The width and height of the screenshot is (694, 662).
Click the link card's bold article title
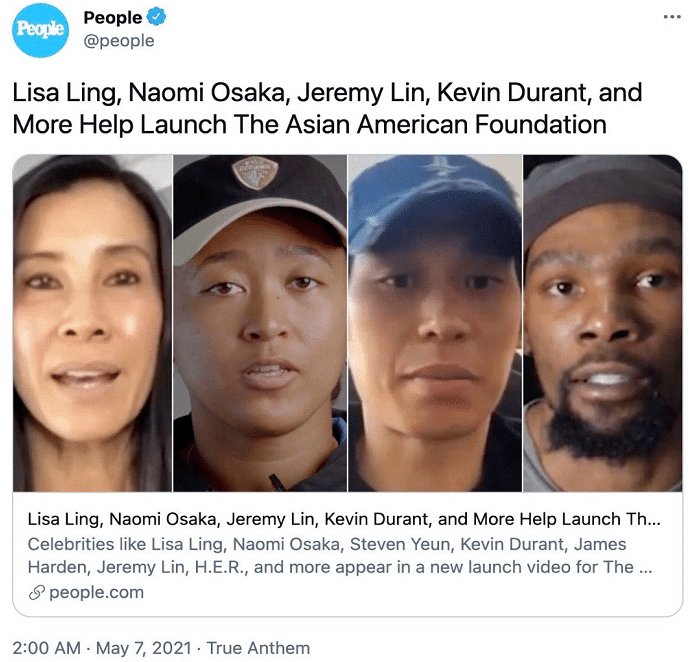coord(344,519)
